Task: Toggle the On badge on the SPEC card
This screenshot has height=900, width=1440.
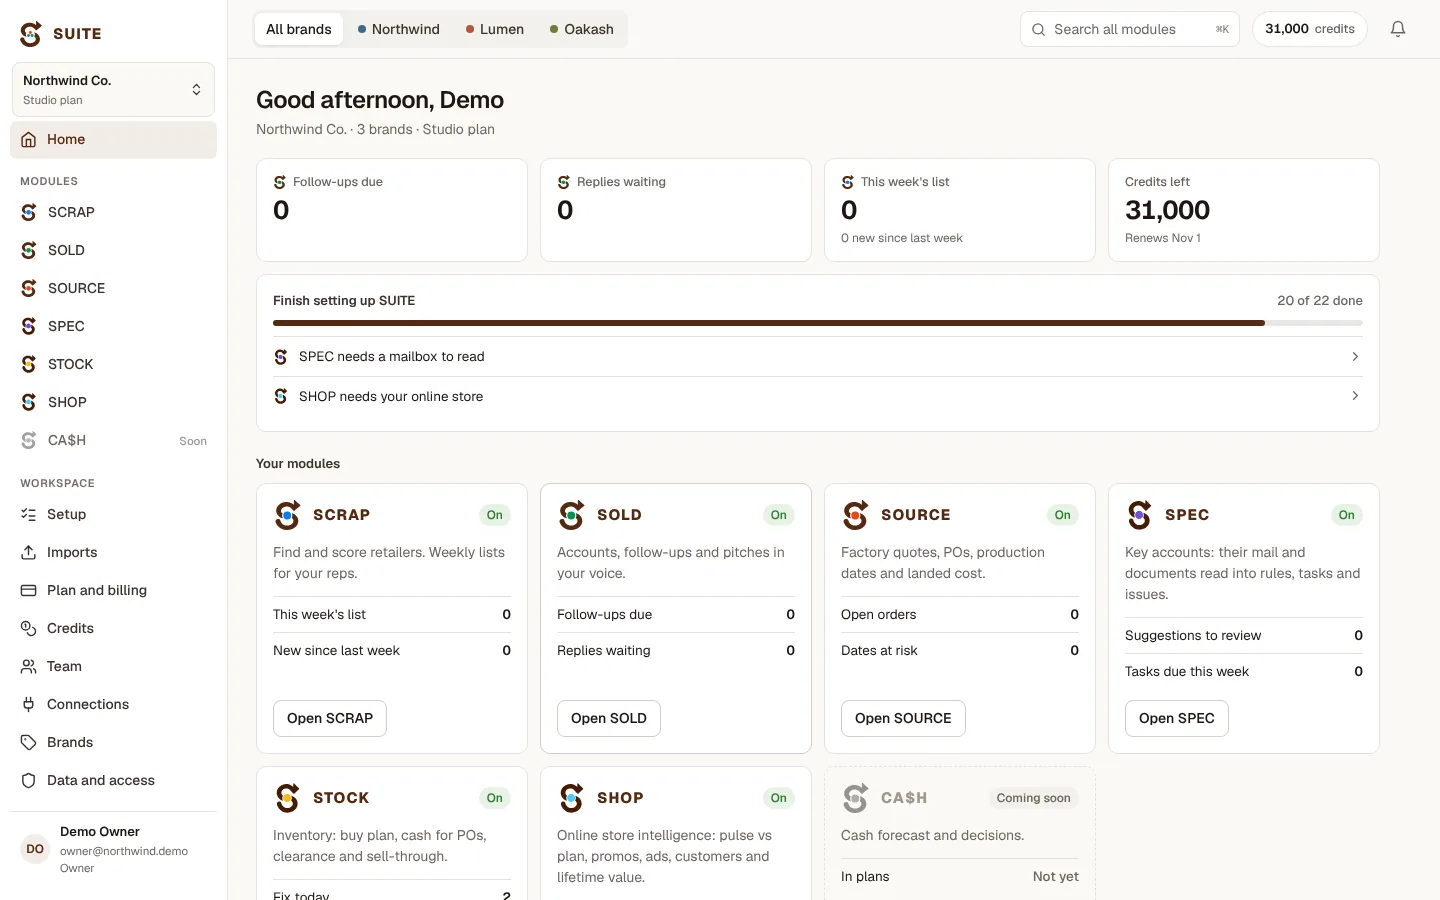Action: click(x=1347, y=515)
